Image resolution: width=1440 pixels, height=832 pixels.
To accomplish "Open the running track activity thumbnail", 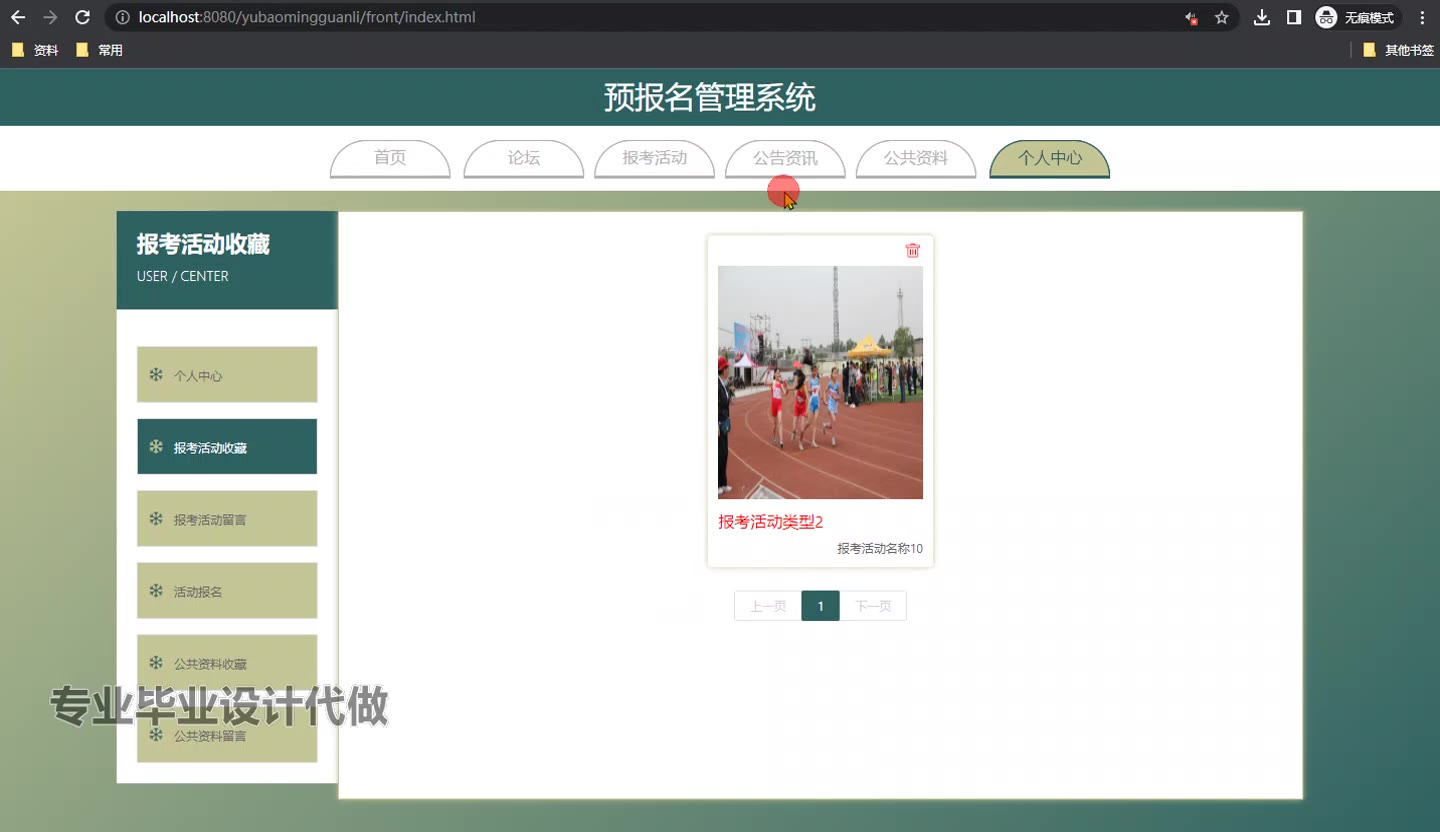I will [x=820, y=382].
